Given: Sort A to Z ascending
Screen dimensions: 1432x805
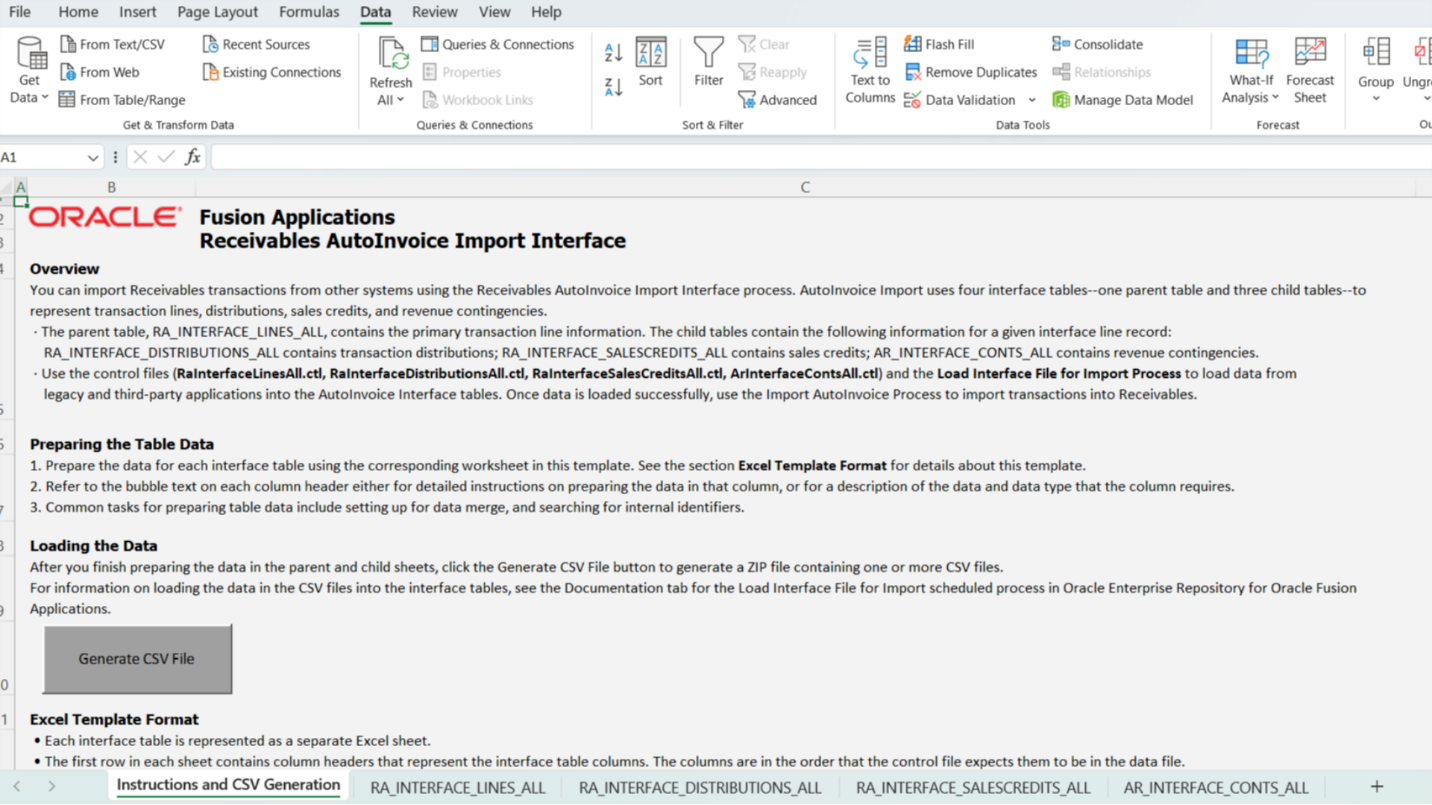Looking at the screenshot, I should [x=614, y=52].
